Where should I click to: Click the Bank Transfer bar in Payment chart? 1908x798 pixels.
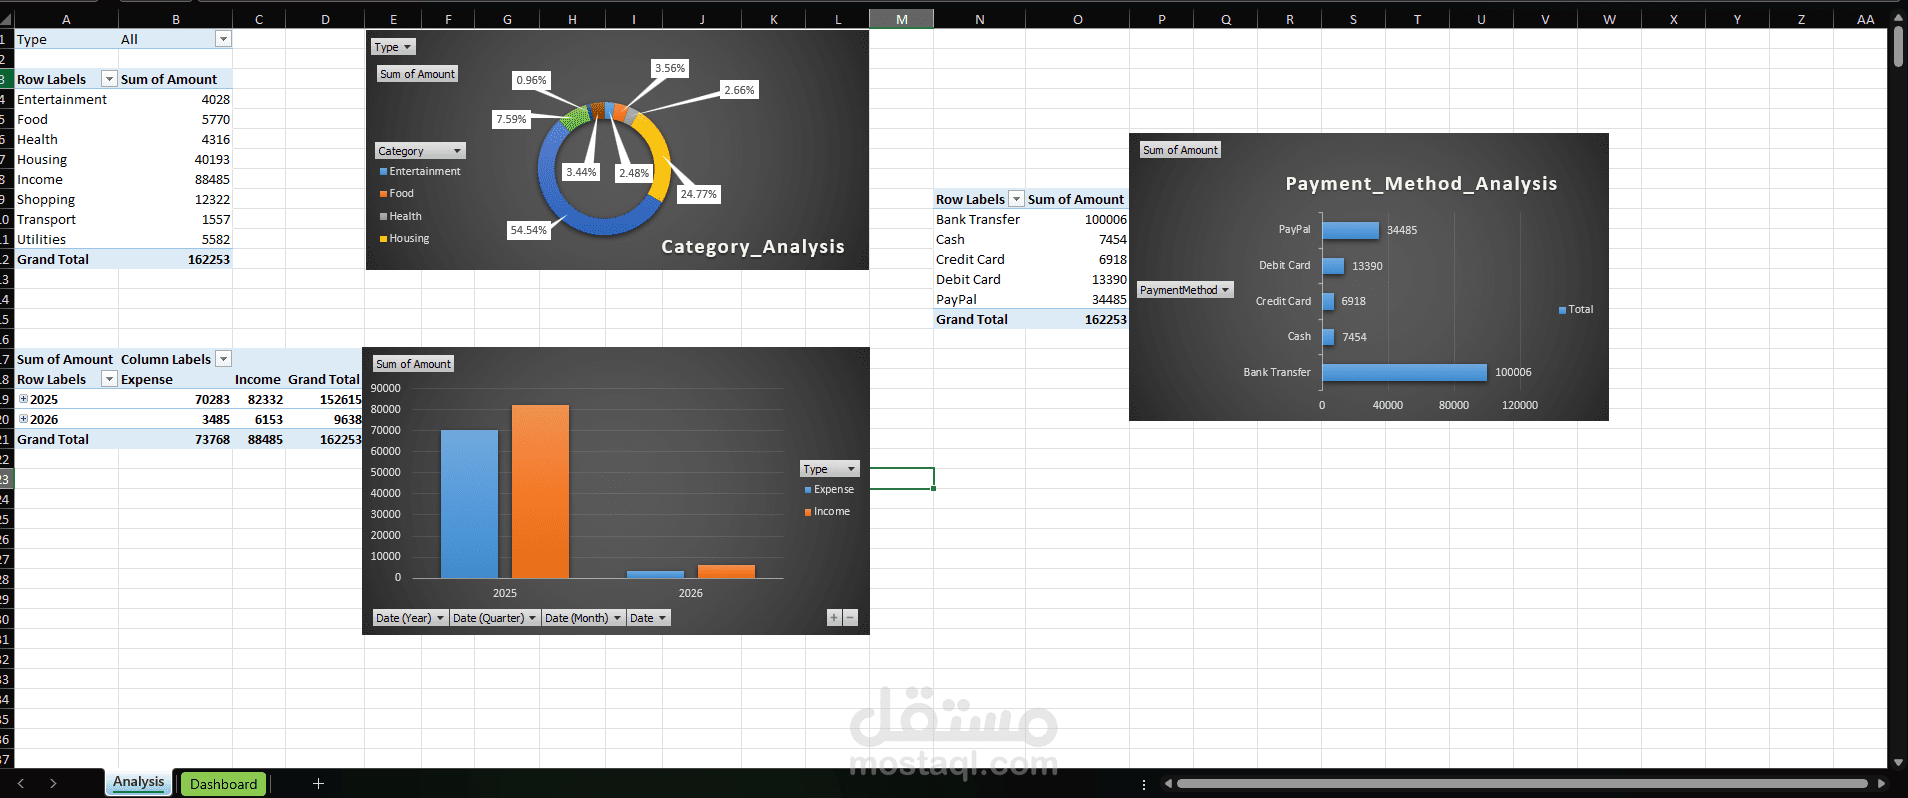point(1404,372)
